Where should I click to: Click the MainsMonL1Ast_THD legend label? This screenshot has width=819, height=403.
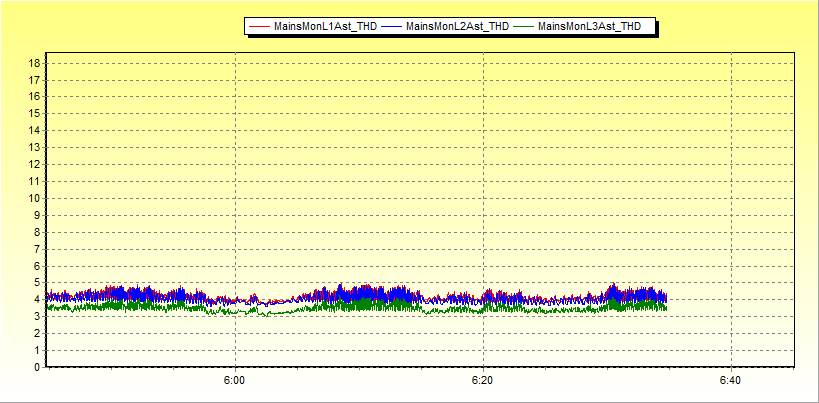[x=325, y=27]
